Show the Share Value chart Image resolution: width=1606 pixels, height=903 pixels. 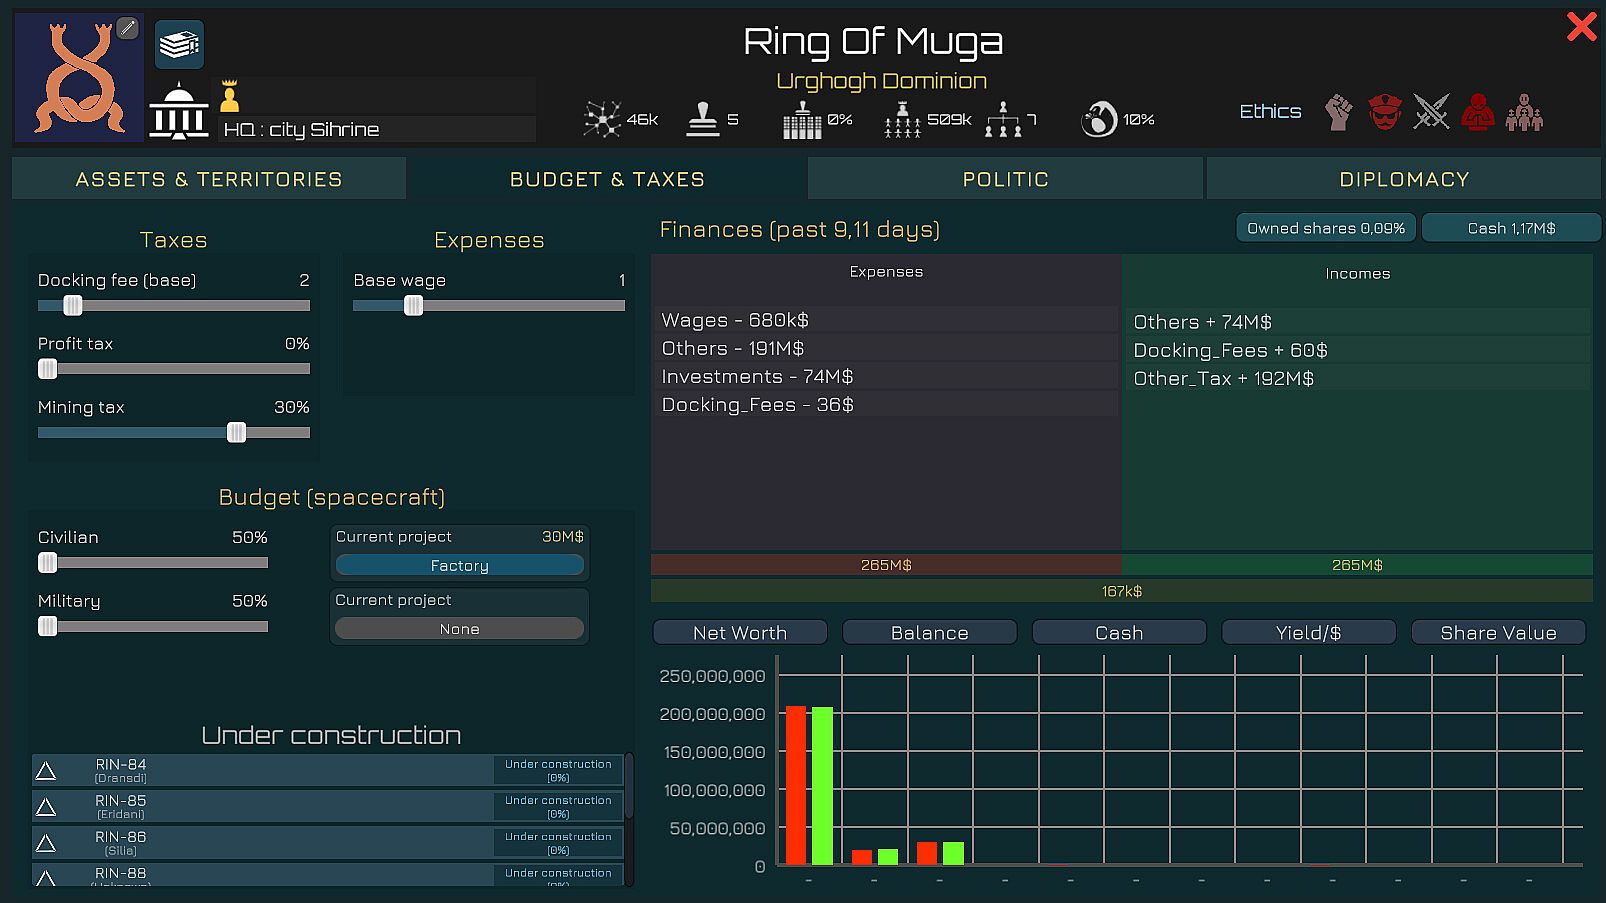[x=1497, y=633]
